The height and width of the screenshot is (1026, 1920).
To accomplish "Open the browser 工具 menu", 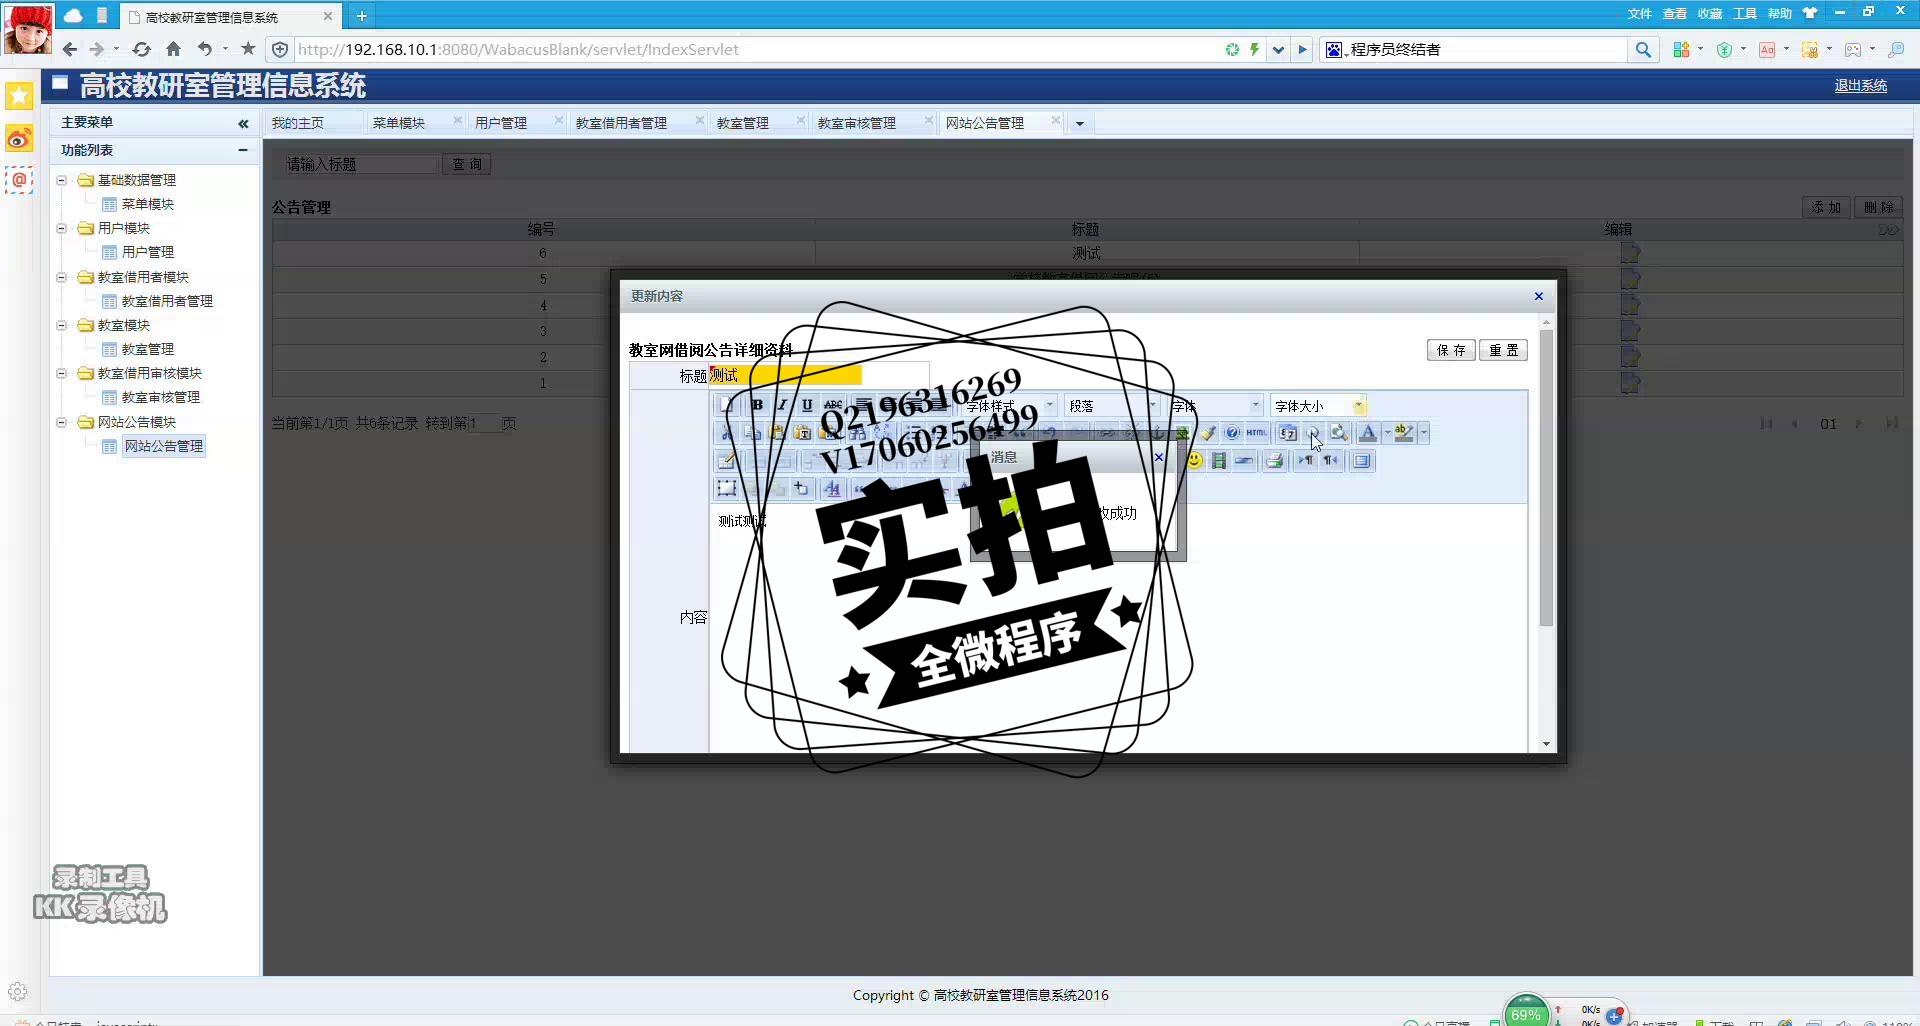I will 1744,13.
